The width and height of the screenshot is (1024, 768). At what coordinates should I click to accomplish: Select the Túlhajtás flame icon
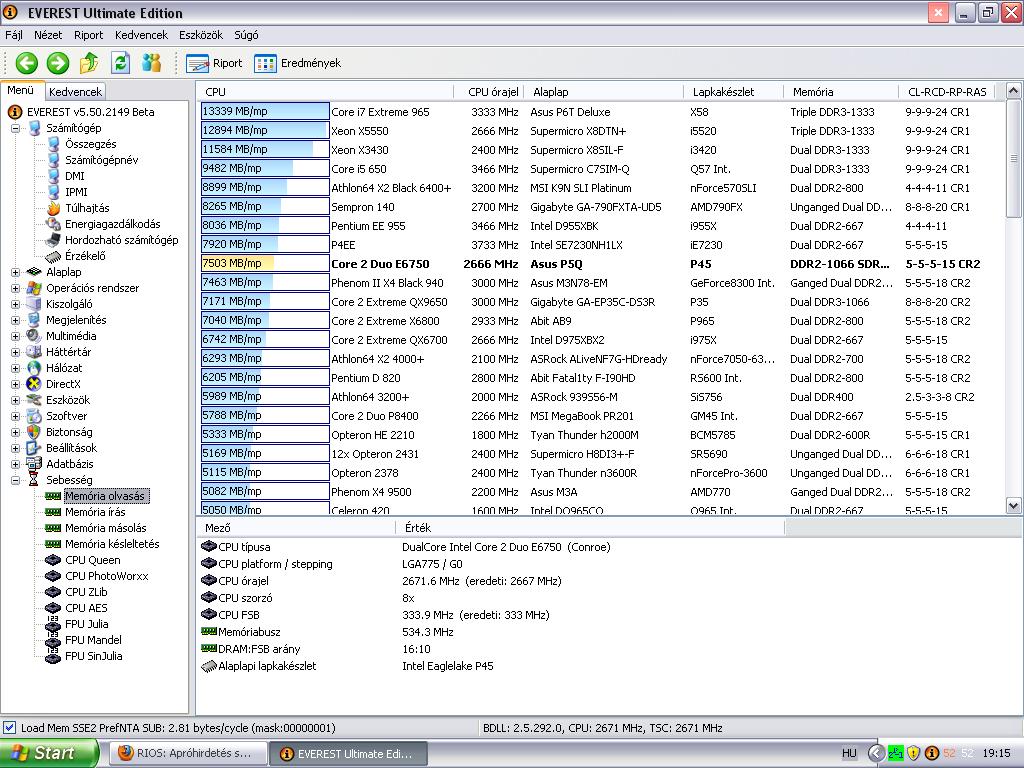(x=54, y=208)
